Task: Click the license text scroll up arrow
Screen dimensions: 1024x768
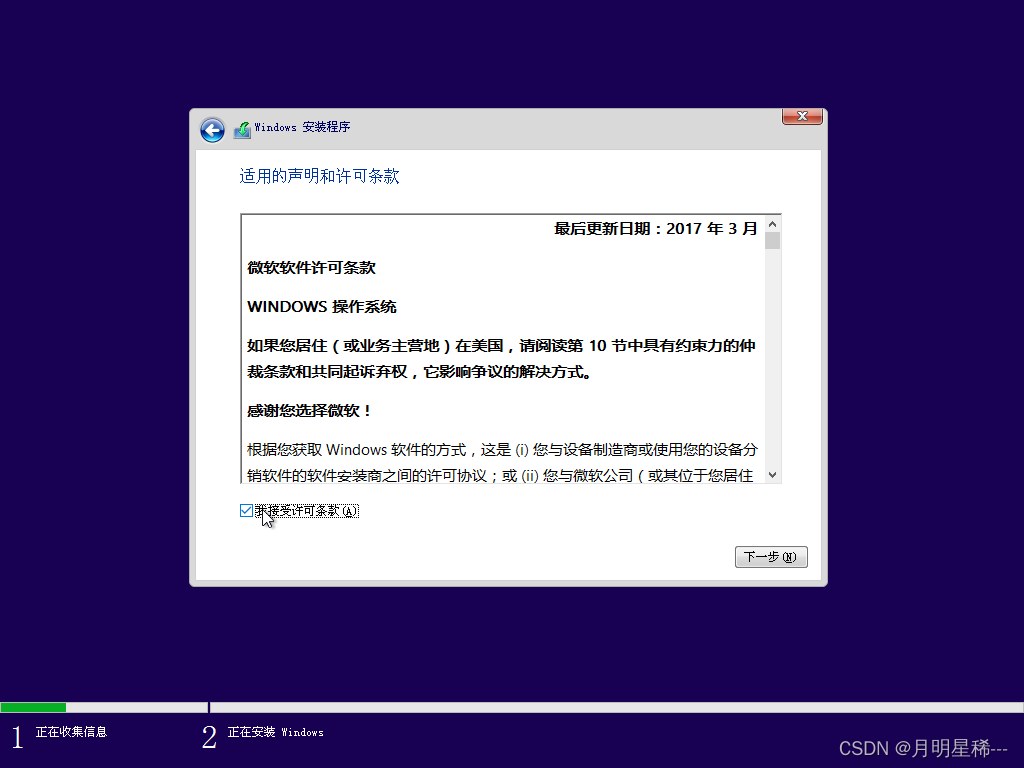Action: [773, 224]
